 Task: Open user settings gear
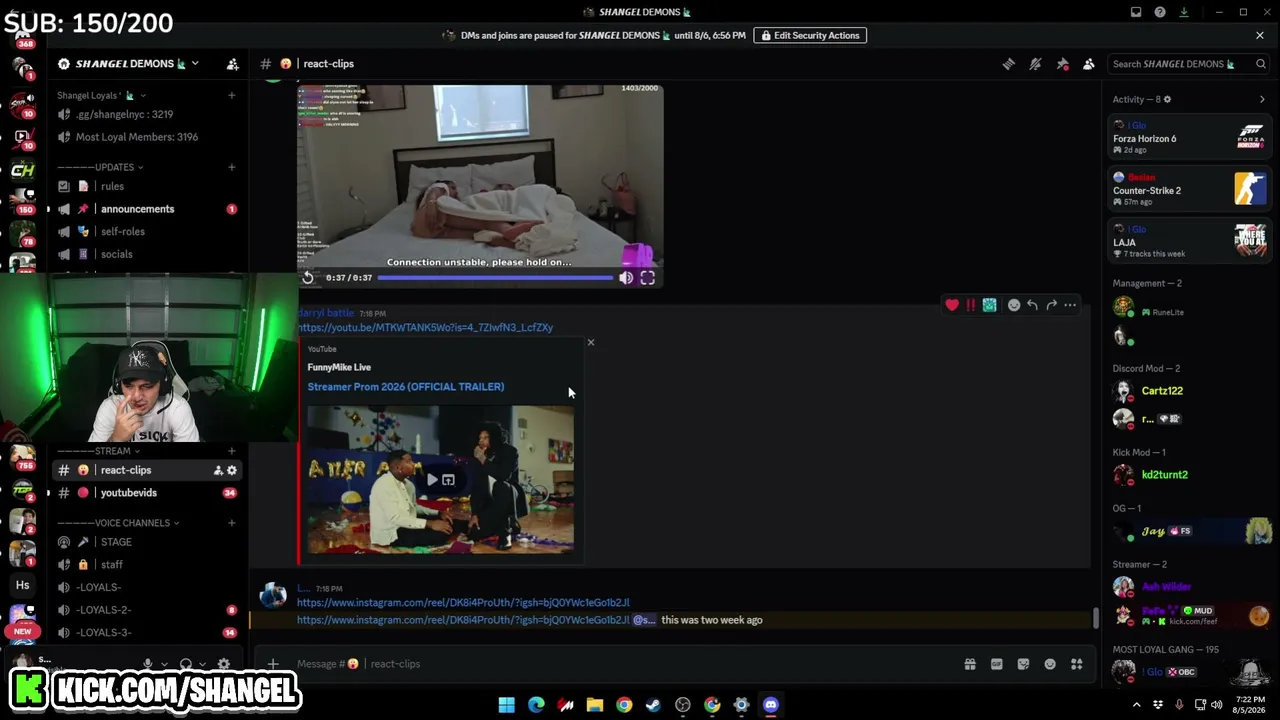[224, 664]
